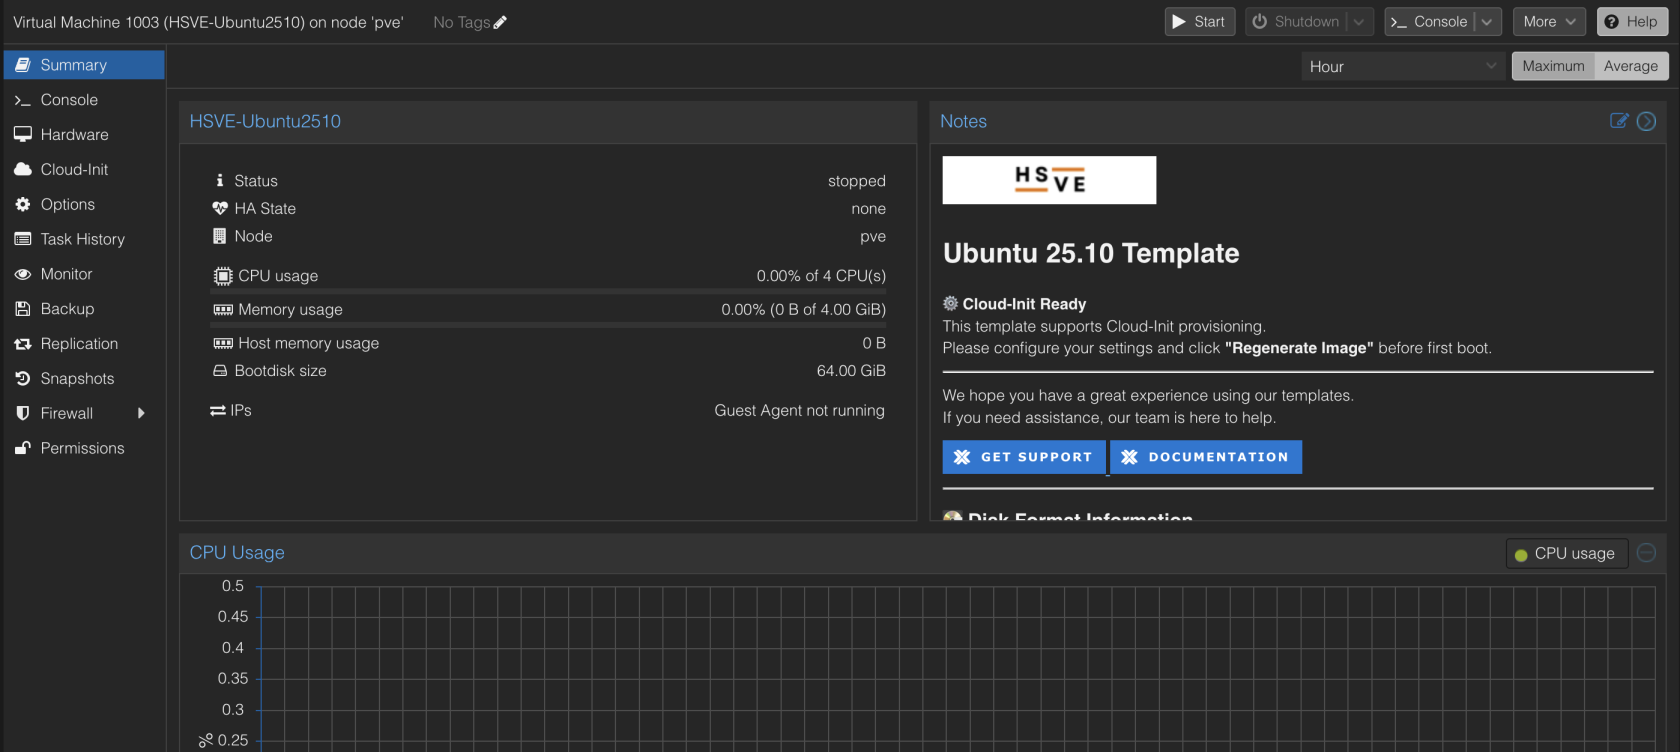
Task: Click the Options gear icon
Action: pyautogui.click(x=23, y=204)
